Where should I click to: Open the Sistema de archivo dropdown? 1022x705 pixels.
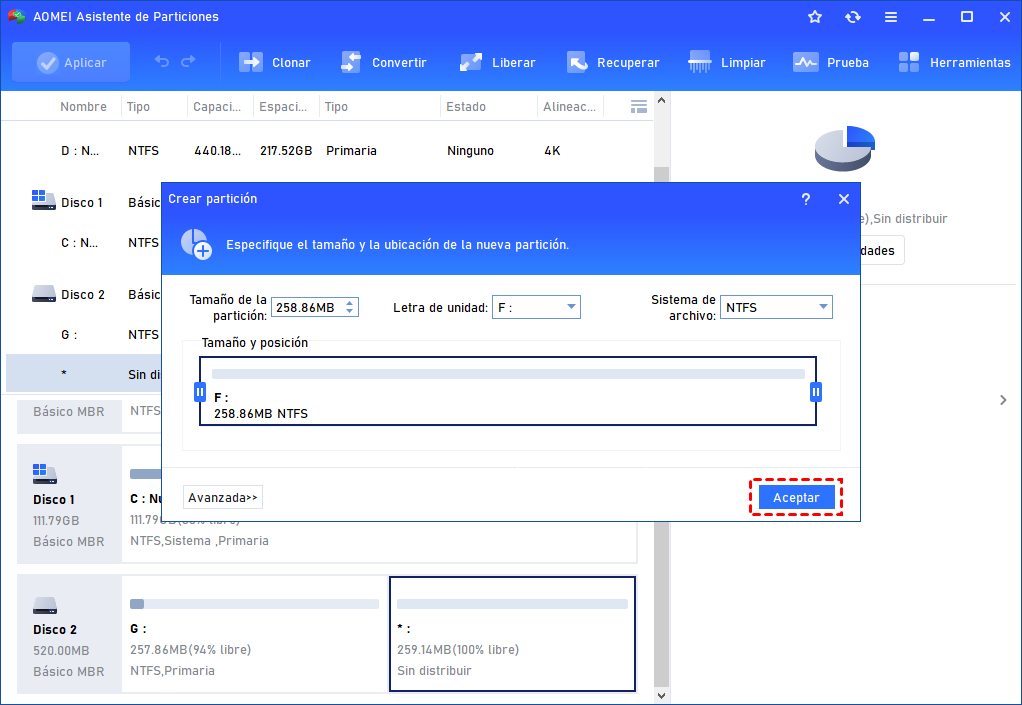click(822, 308)
